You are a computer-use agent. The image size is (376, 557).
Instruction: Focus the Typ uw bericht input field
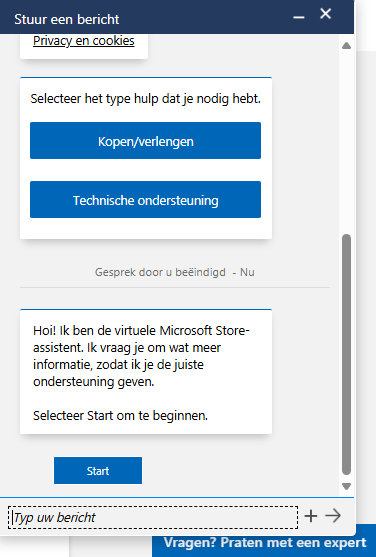point(153,517)
